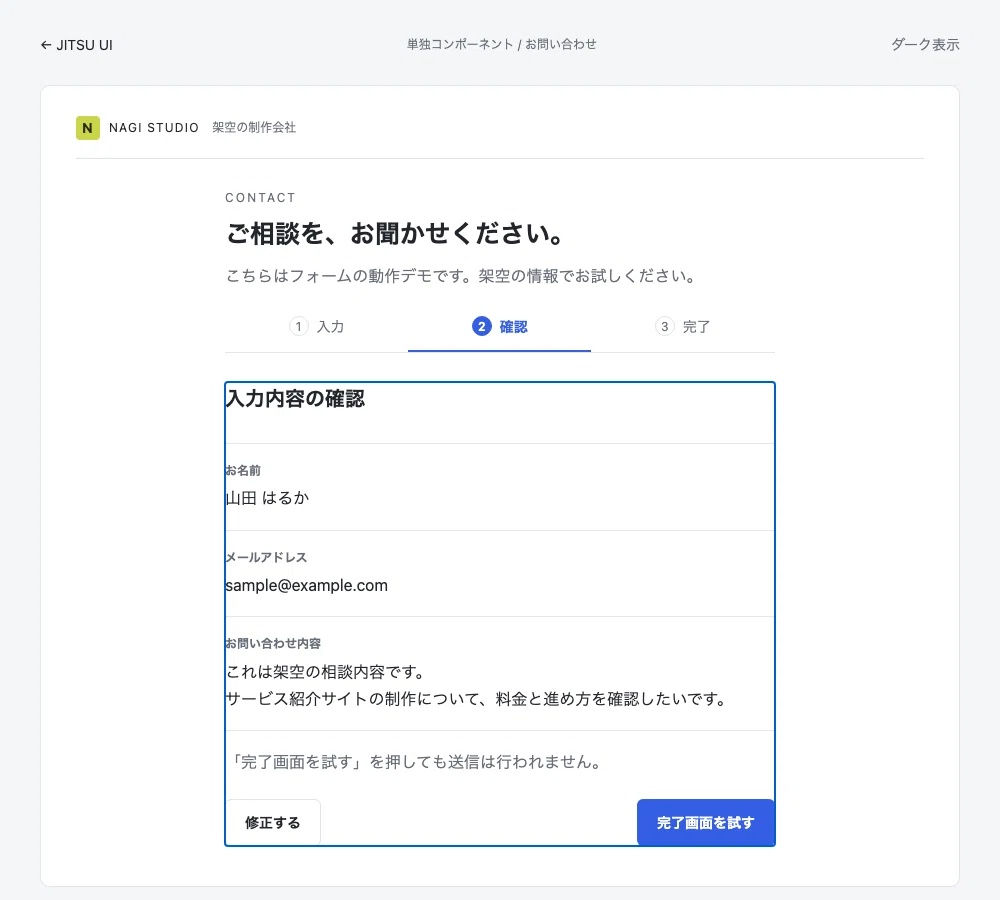Viewport: 1000px width, 900px height.
Task: Click the 架空の制作会社 tagline
Action: (254, 128)
